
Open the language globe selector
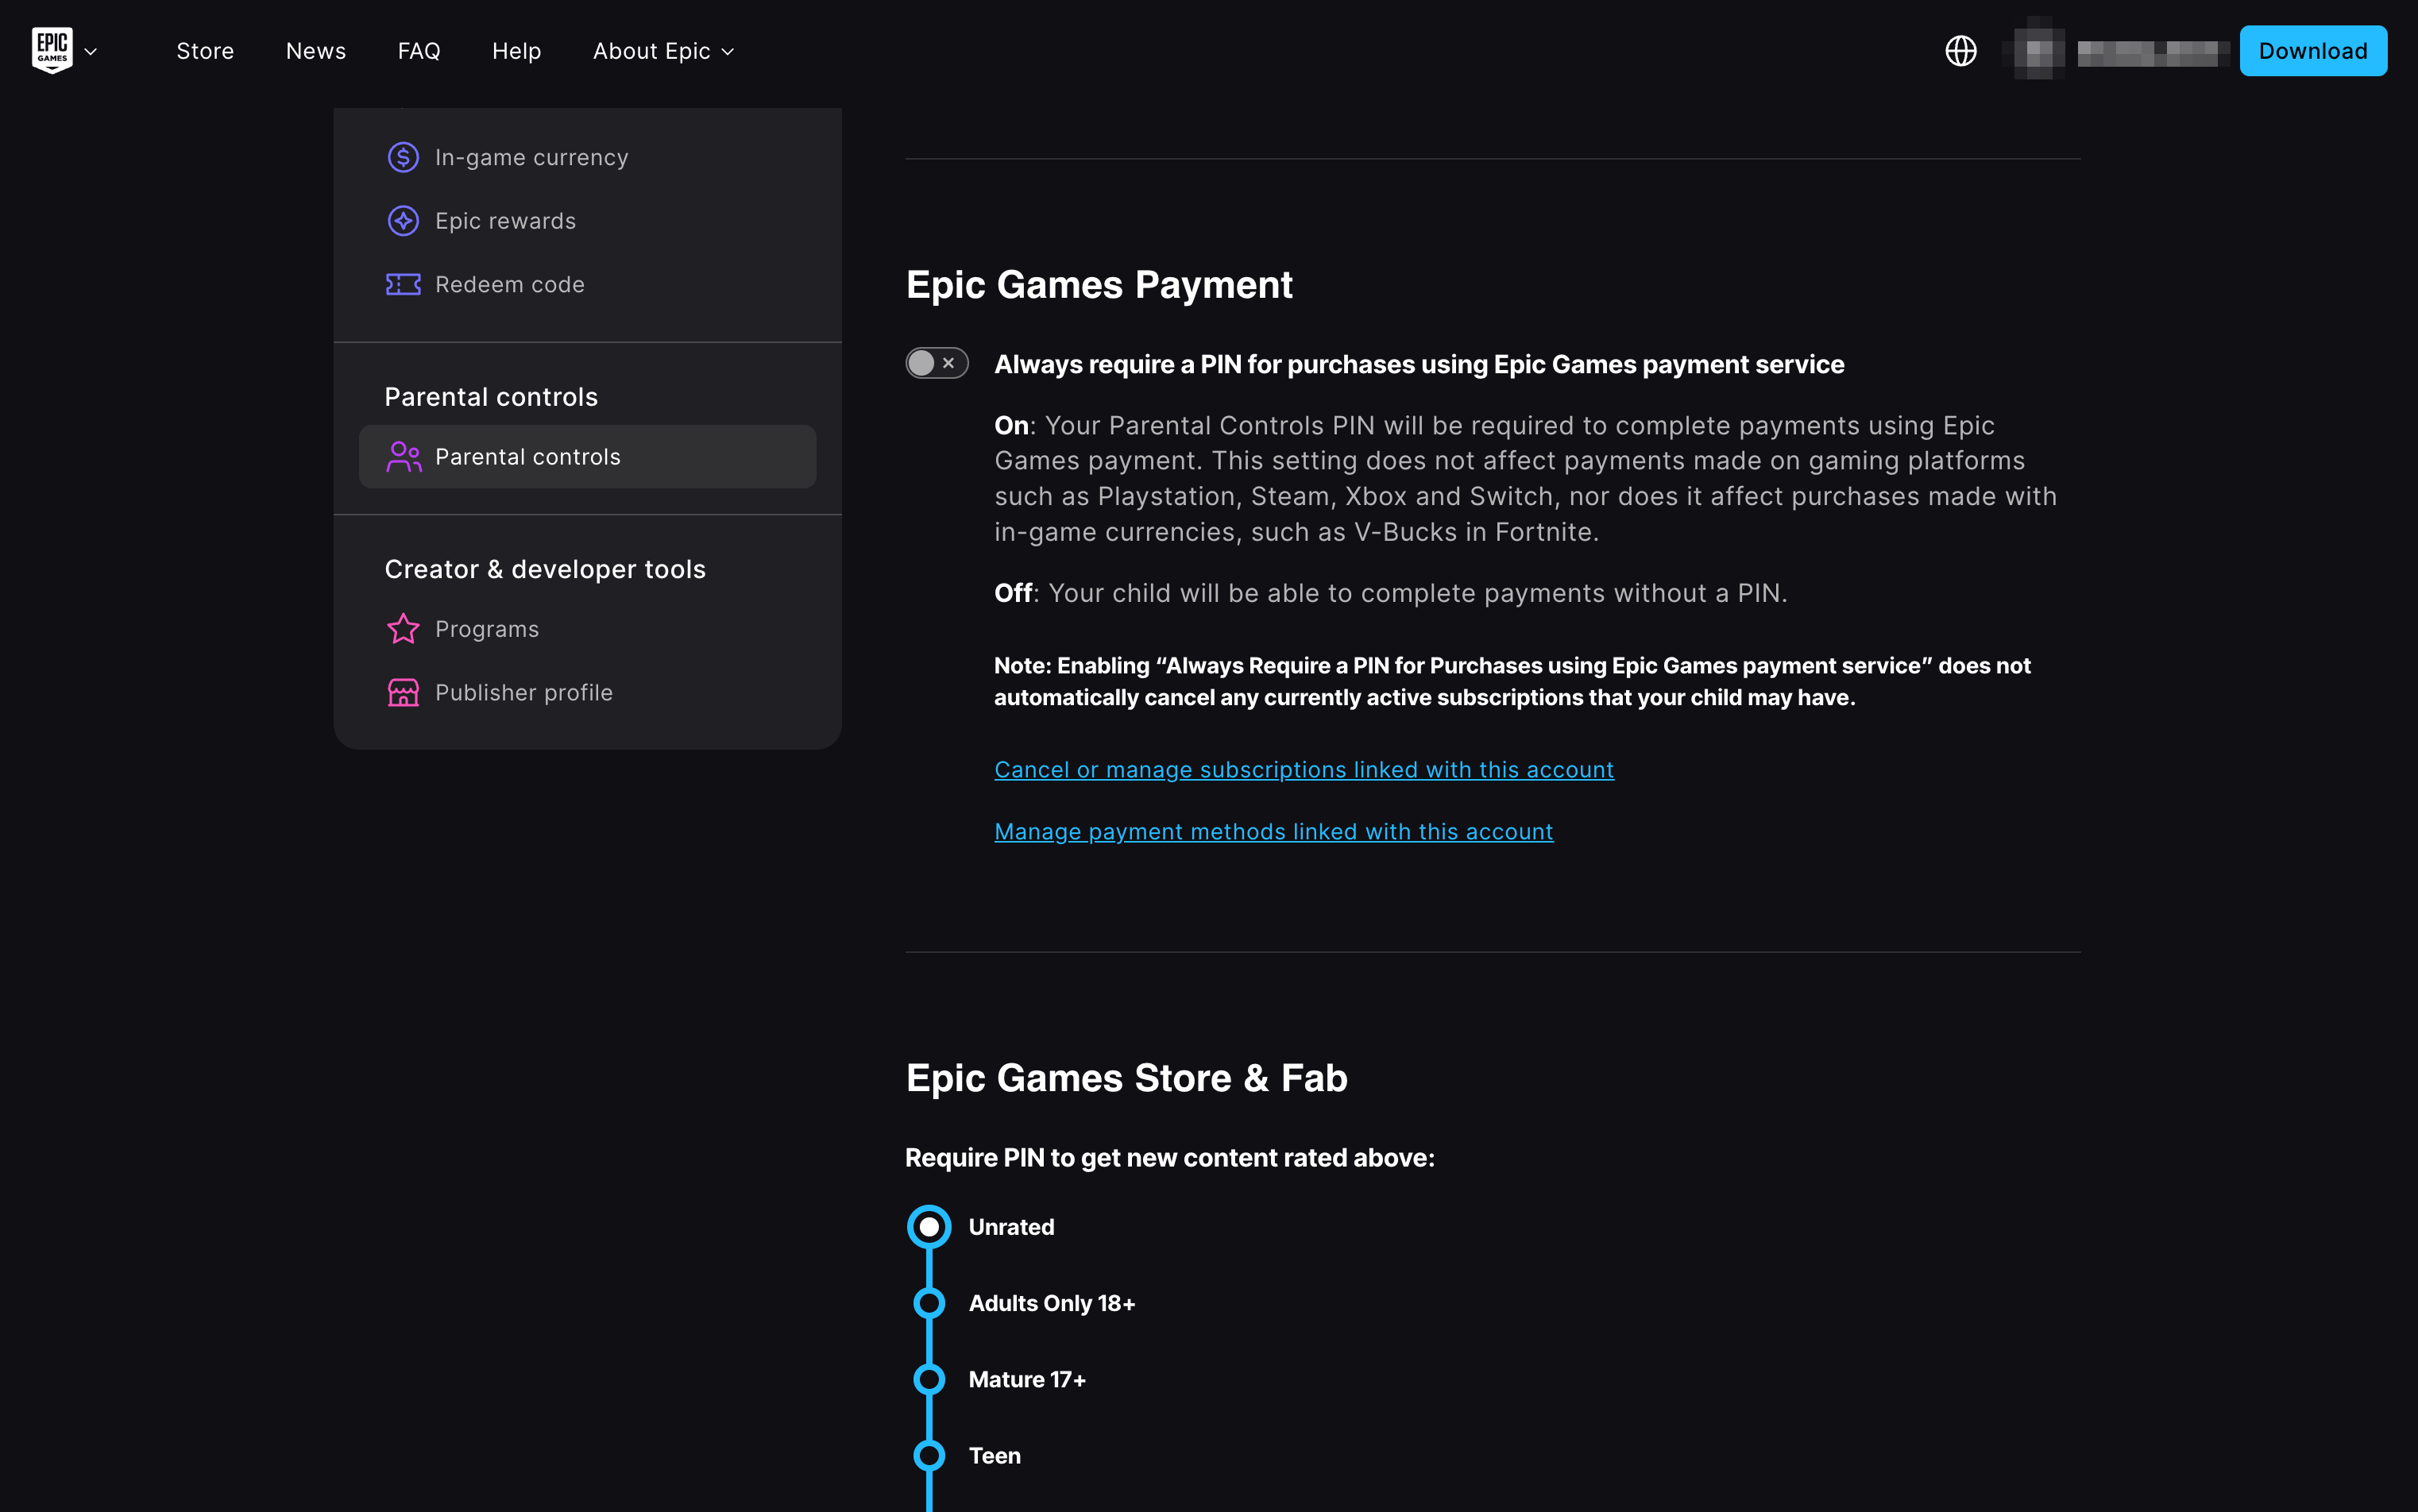coord(1960,51)
